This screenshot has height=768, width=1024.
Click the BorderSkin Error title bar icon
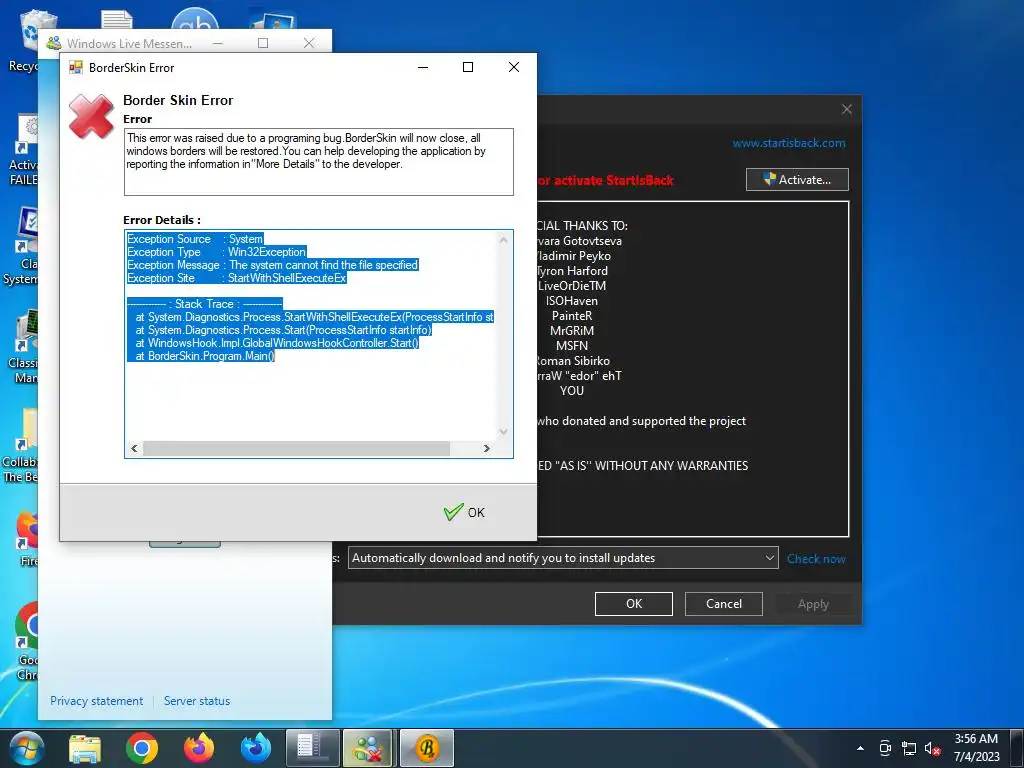click(76, 67)
